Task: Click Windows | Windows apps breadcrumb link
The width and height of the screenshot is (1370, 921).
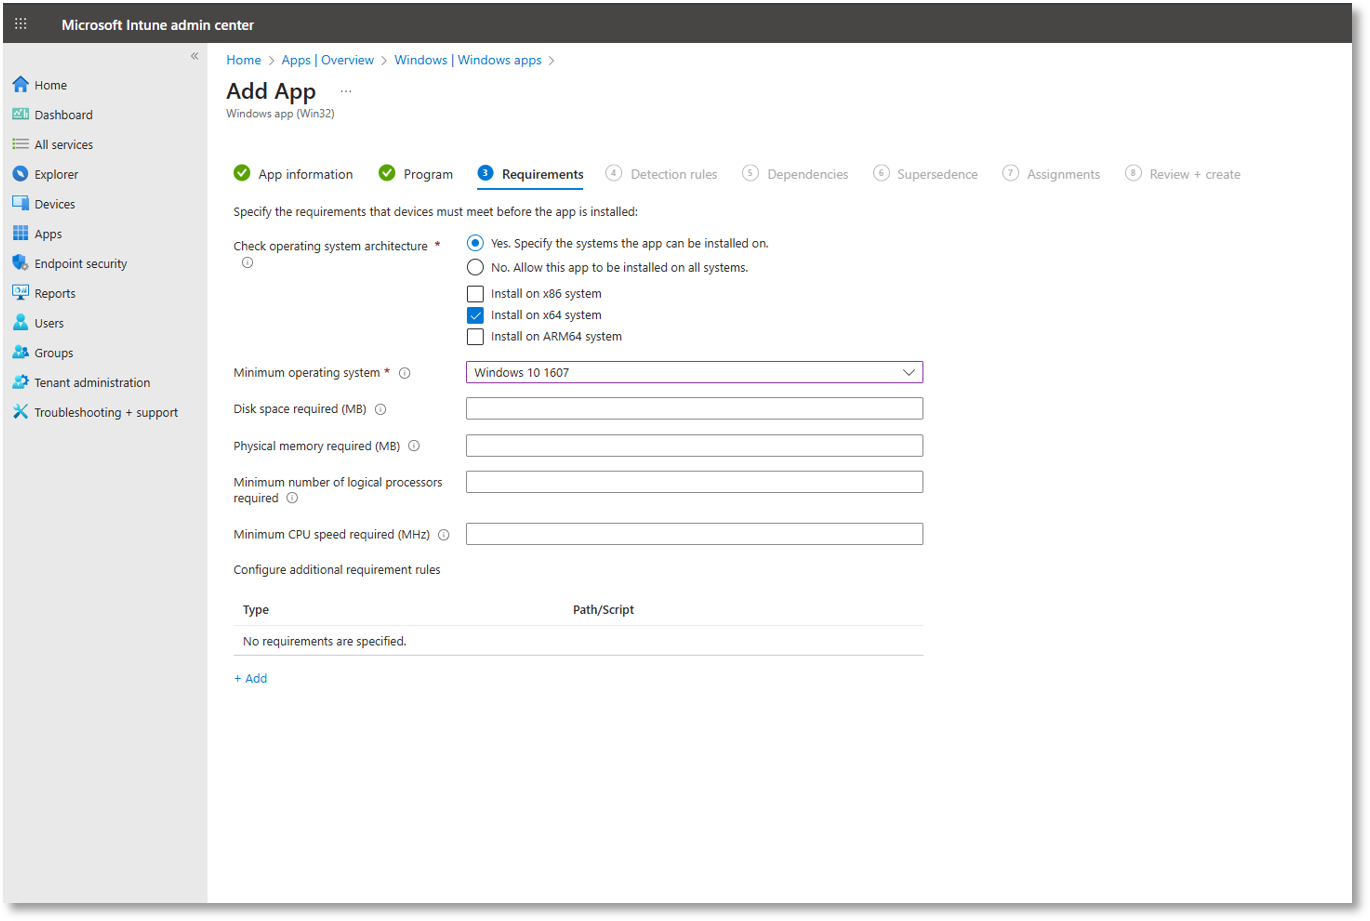Action: (468, 60)
